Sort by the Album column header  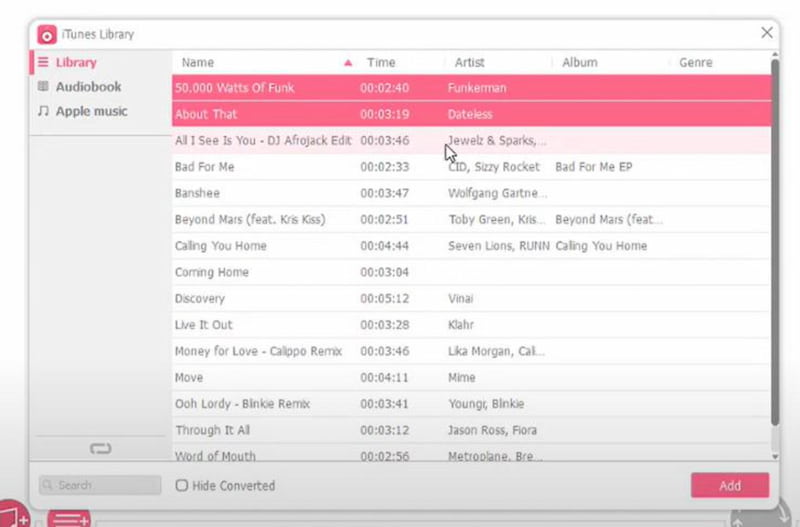pos(580,62)
